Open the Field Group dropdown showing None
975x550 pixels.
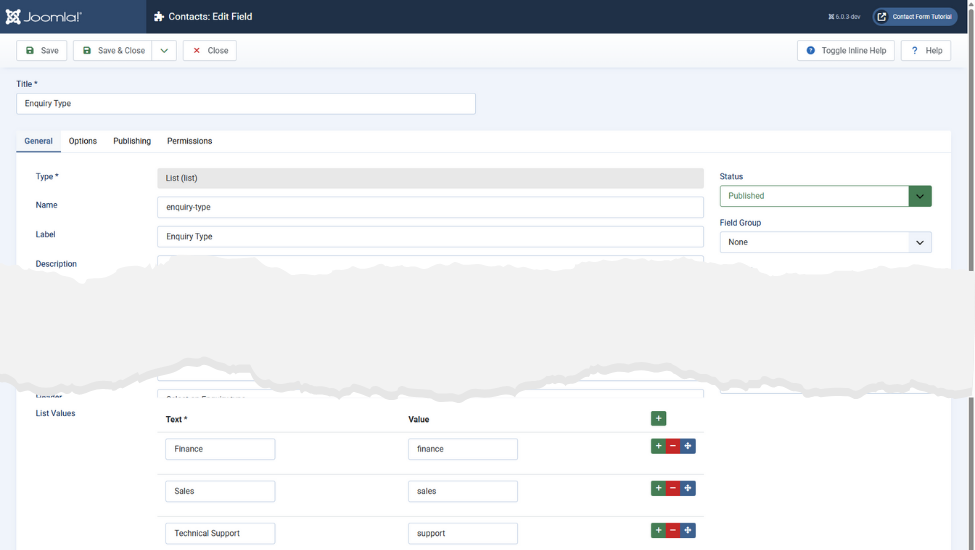tap(826, 242)
